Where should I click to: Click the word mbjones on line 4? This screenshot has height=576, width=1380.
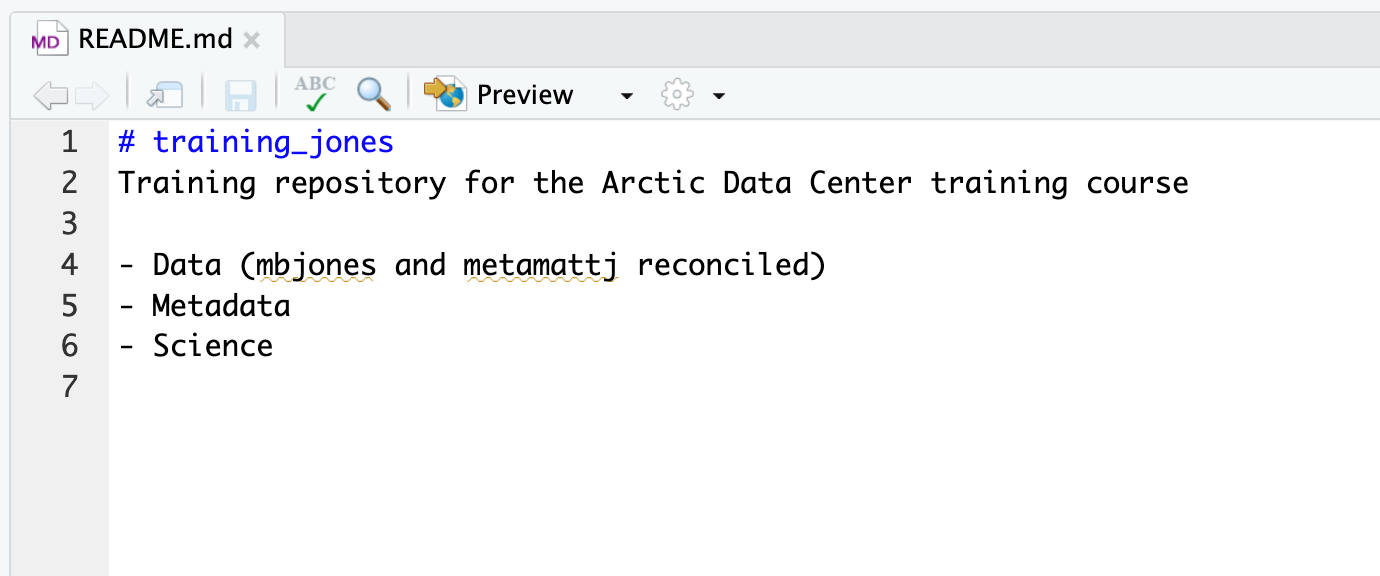pos(318,263)
